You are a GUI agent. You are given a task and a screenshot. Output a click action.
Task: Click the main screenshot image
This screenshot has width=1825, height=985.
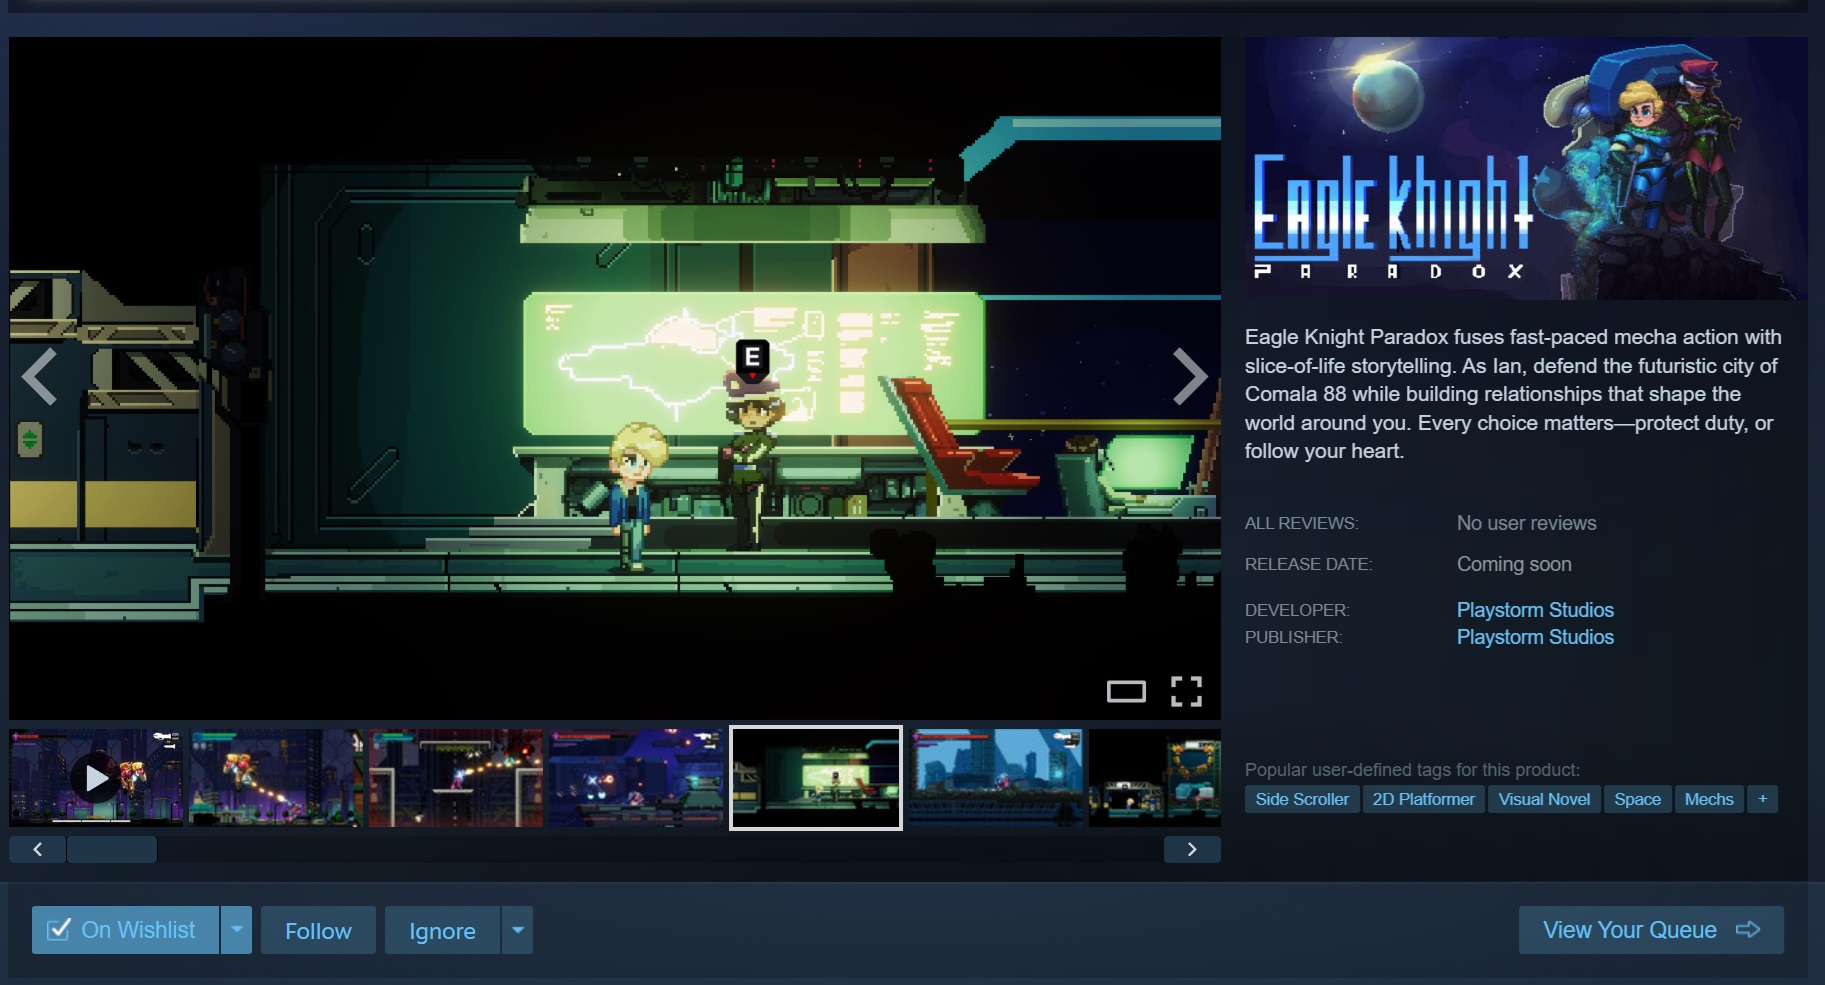tap(615, 378)
